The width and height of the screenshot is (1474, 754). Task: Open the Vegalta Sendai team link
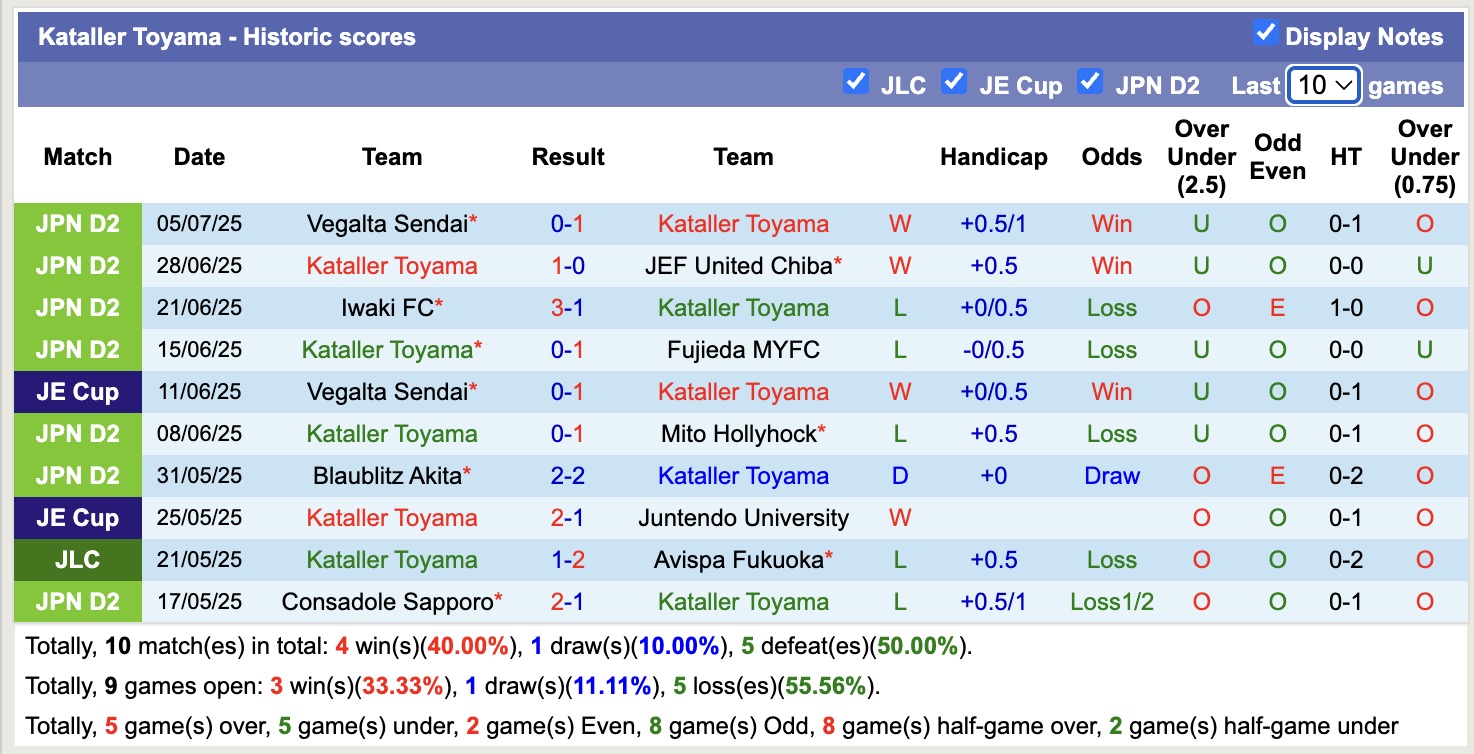(385, 224)
